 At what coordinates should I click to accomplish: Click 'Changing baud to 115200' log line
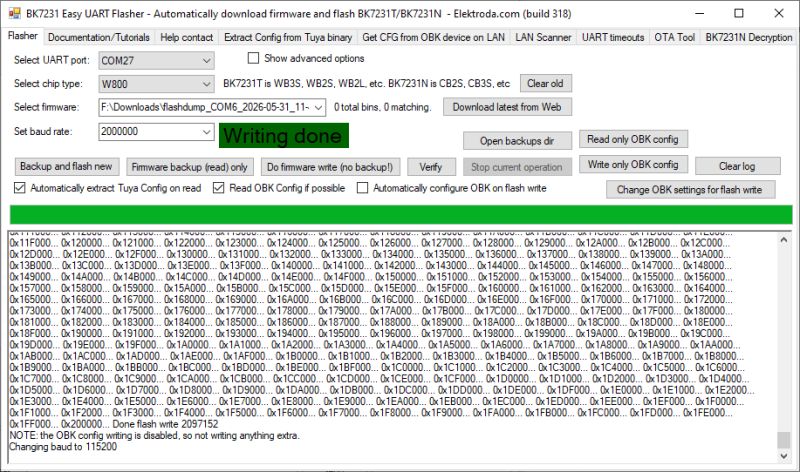coord(63,446)
